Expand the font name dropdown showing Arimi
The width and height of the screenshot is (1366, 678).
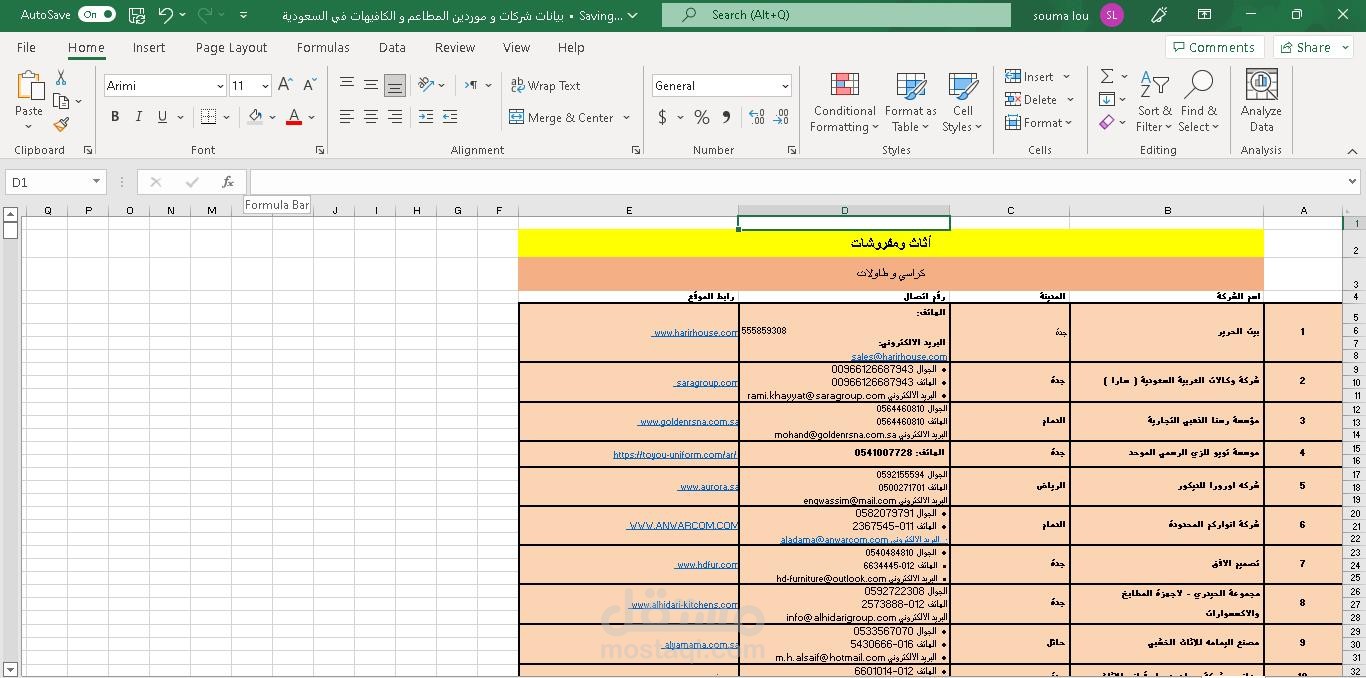[x=220, y=86]
